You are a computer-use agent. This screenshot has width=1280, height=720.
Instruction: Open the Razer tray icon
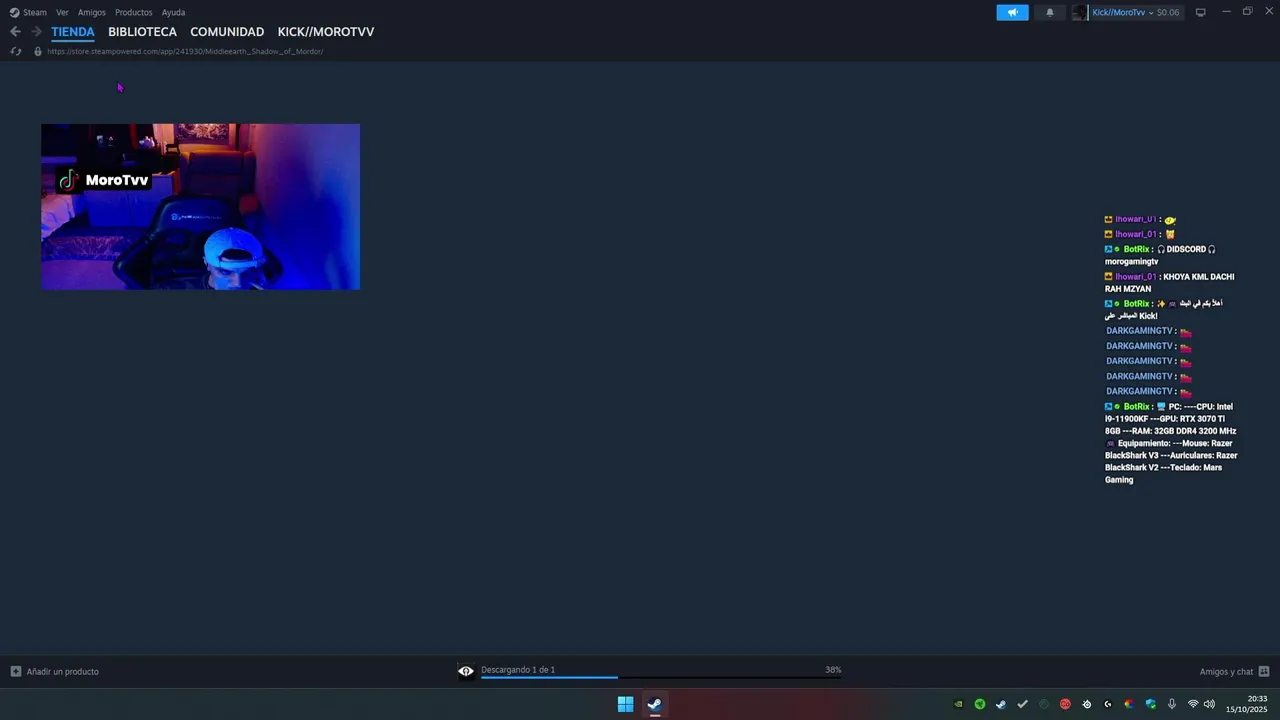coord(980,704)
